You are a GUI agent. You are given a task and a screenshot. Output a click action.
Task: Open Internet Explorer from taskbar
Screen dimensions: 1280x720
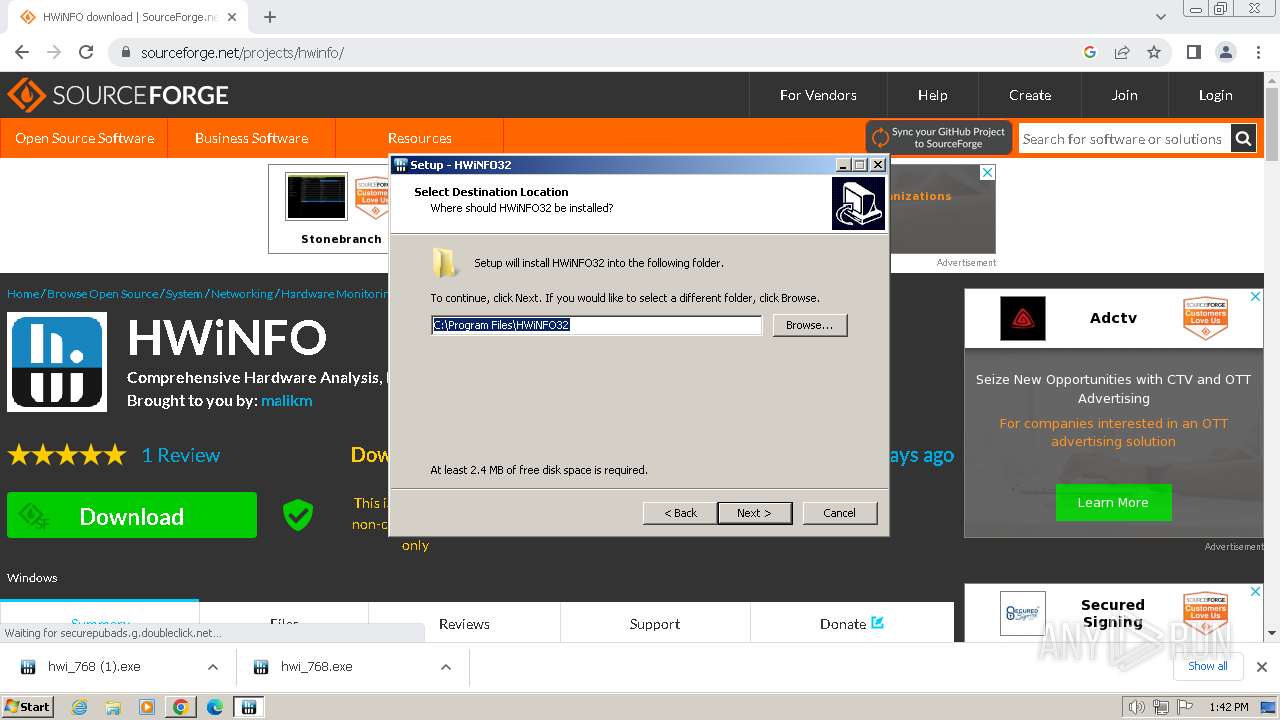(80, 707)
